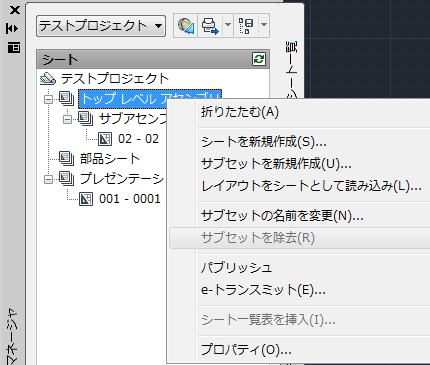Click the プレゼンテーション subset icon
This screenshot has width=430, height=365.
point(67,179)
